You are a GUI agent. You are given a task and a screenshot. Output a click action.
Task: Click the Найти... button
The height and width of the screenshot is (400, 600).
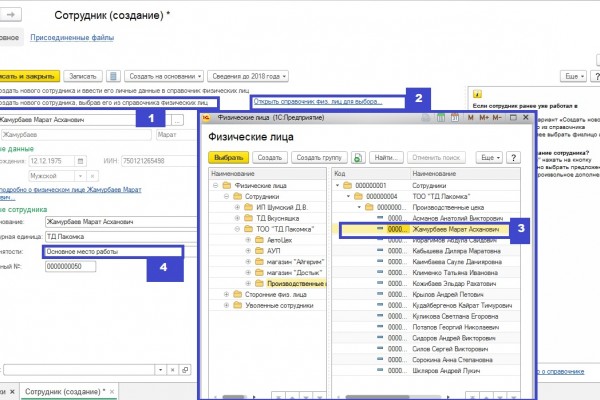tap(386, 157)
